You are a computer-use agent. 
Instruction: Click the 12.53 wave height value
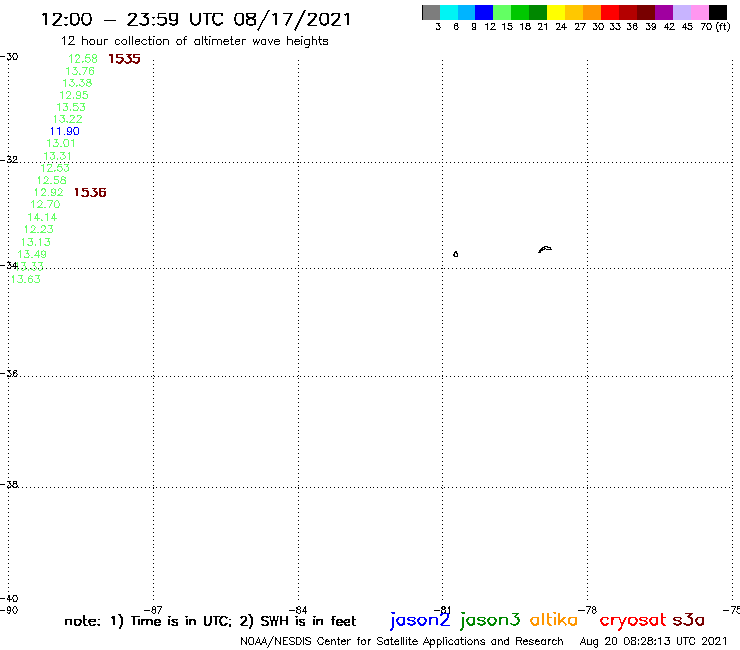tap(55, 168)
